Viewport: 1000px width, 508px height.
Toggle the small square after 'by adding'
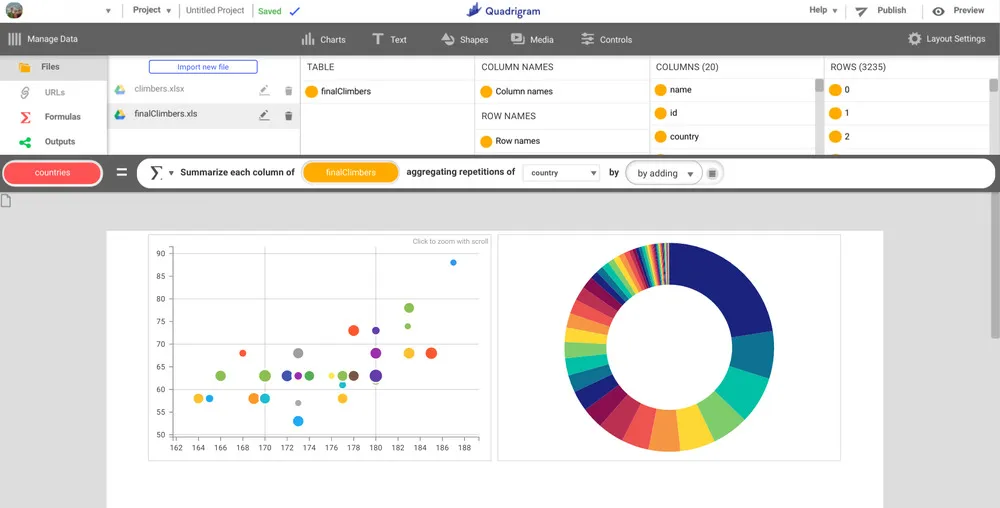point(712,173)
